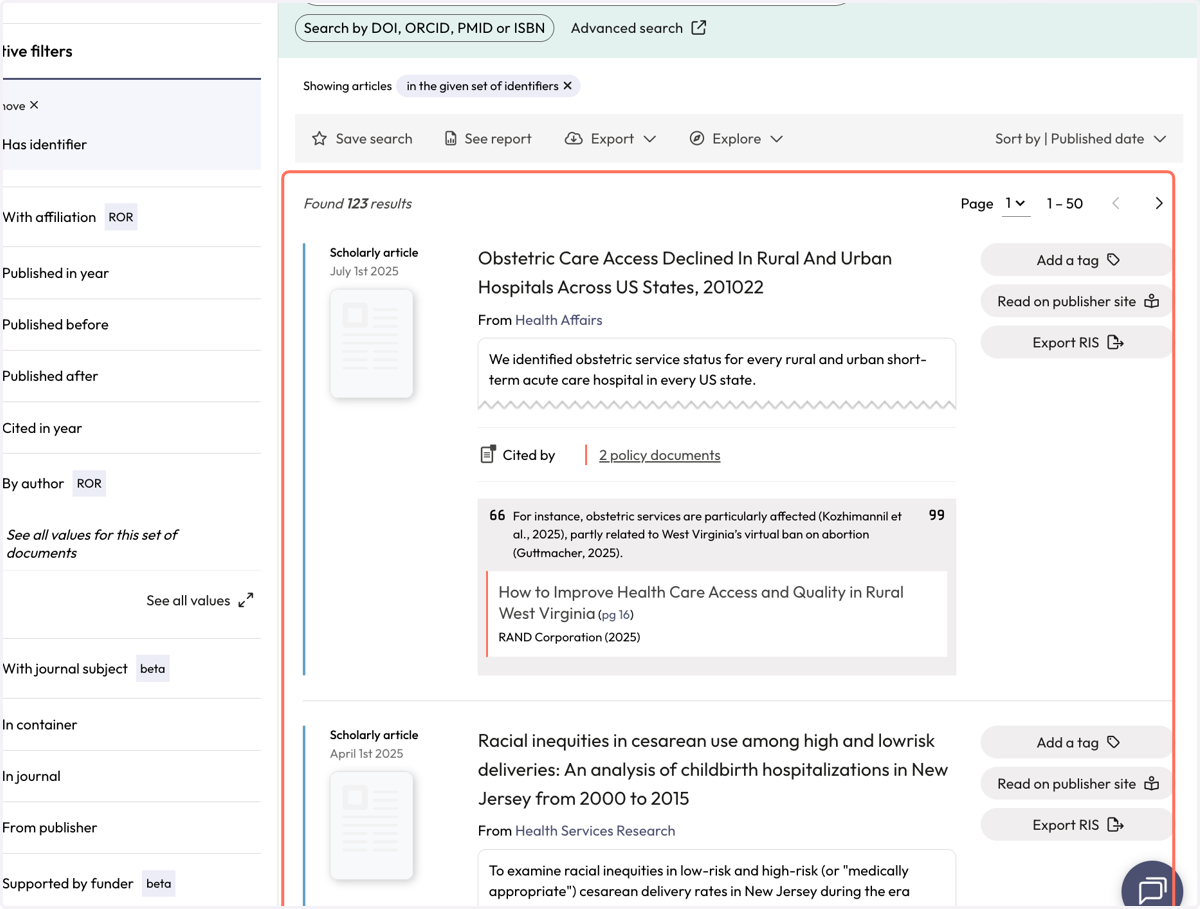Expand the Sort by Published date dropdown
The width and height of the screenshot is (1200, 909).
click(1080, 139)
